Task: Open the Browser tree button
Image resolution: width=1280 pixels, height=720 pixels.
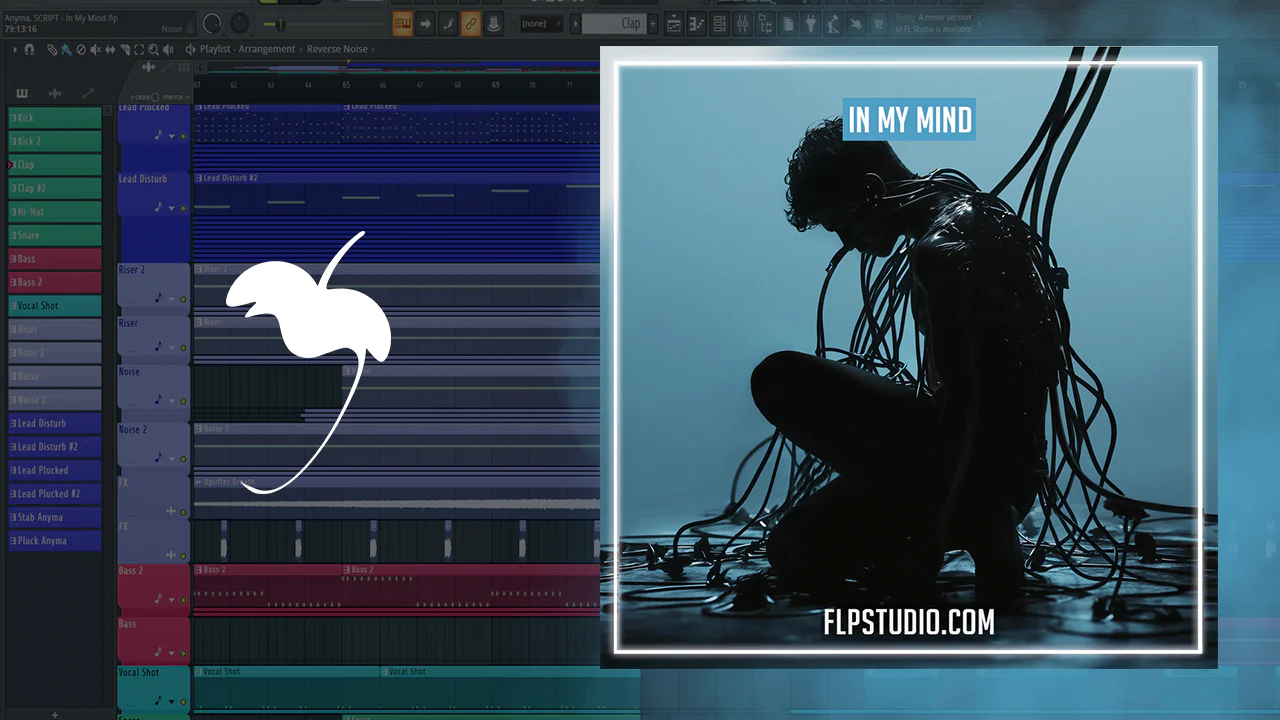Action: 766,24
